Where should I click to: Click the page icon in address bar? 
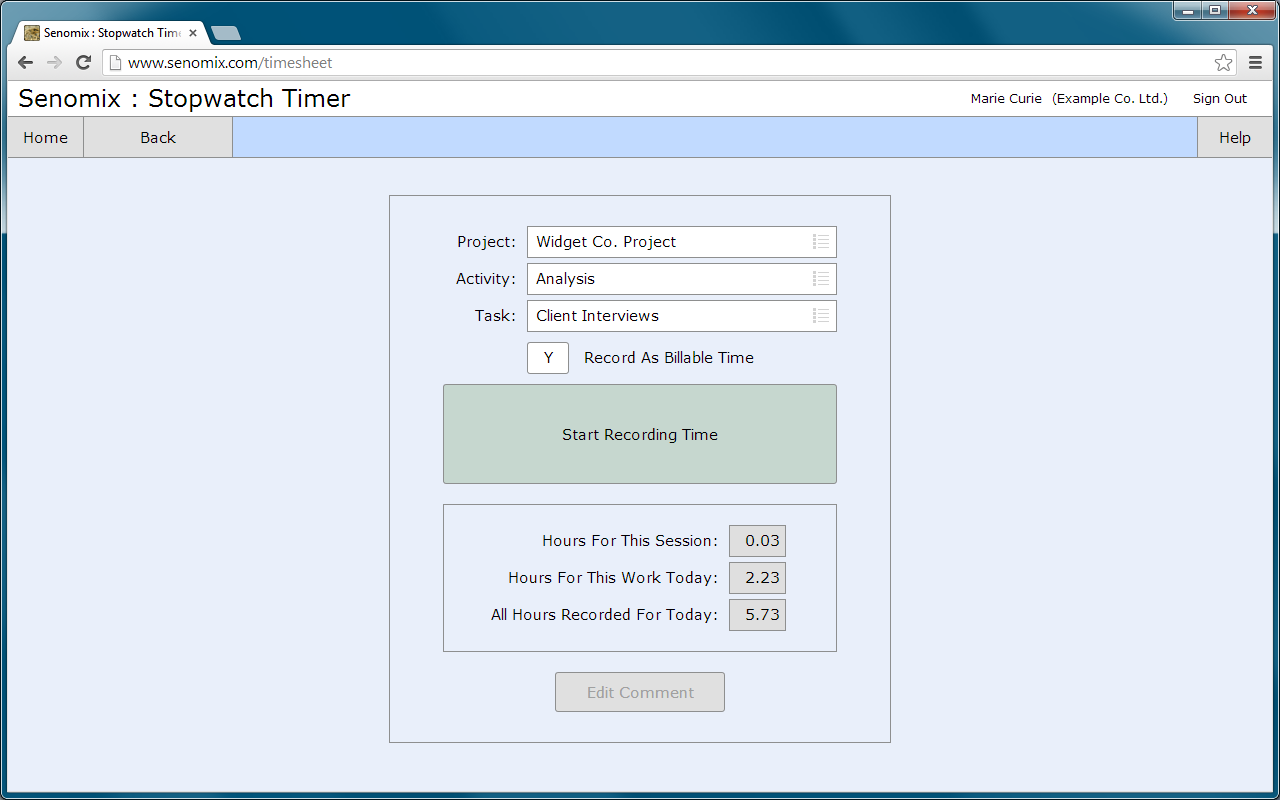(115, 63)
